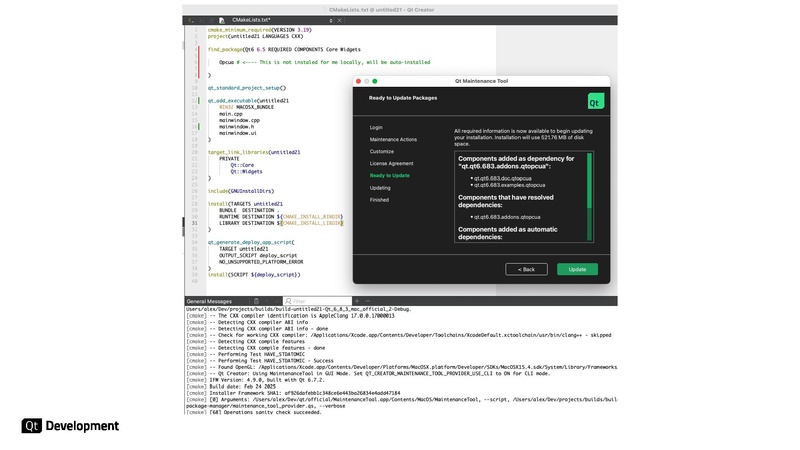Select the Ready to Update step

[x=390, y=176]
